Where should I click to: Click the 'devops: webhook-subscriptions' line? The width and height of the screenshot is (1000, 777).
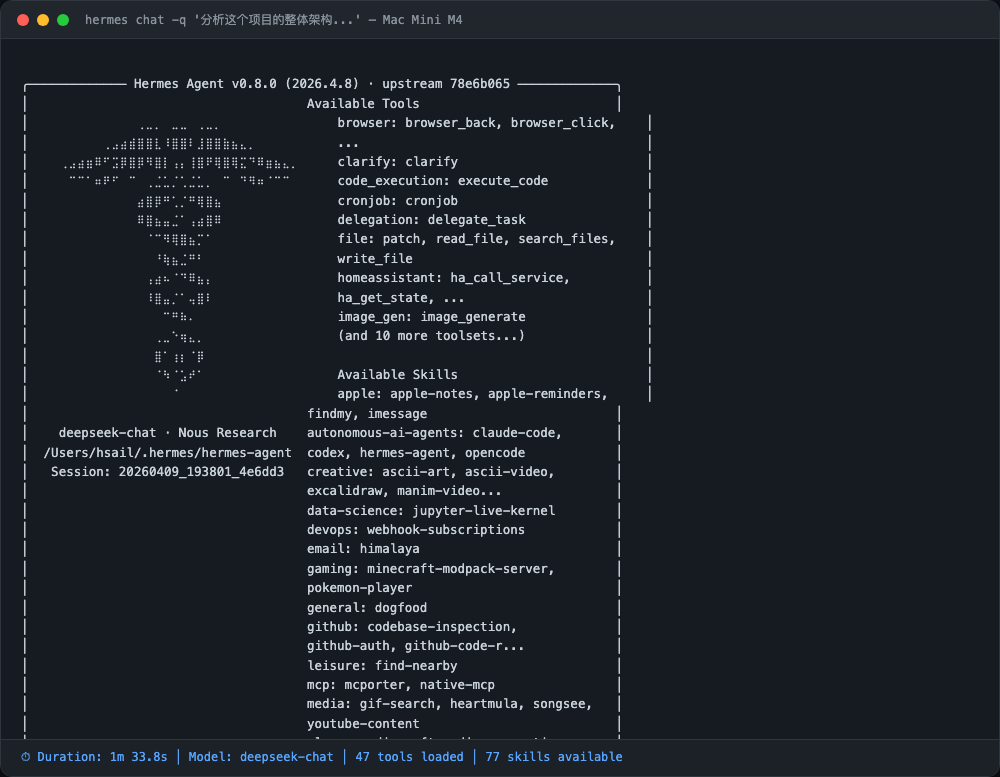point(416,529)
